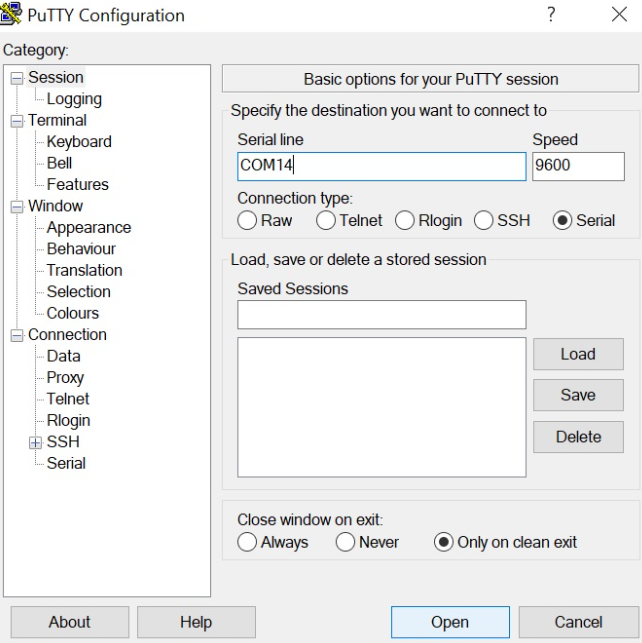642x643 pixels.
Task: Click the PuTTY icon in title bar
Action: coord(11,15)
